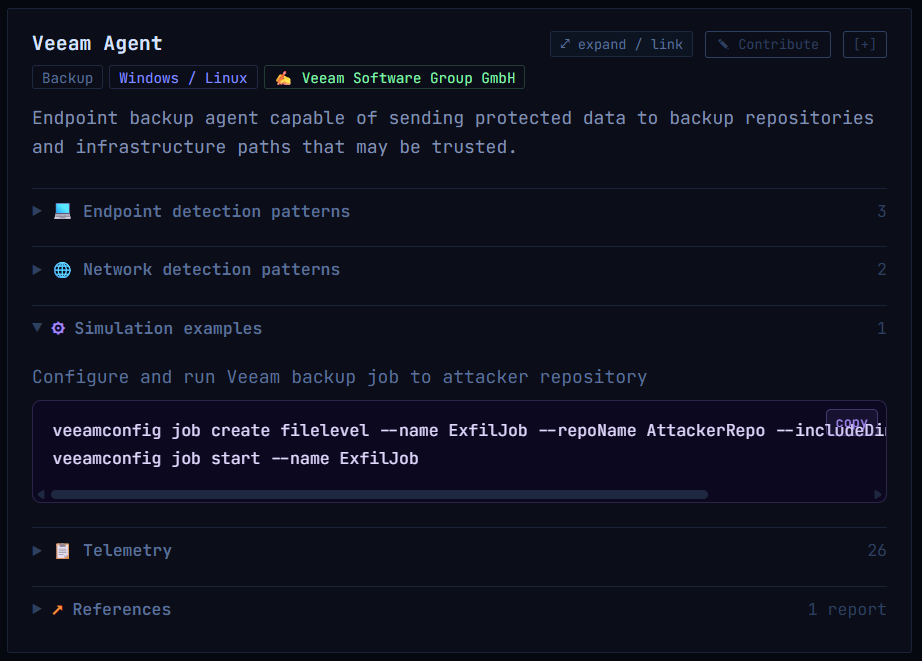Click the orange arrow icon beside References
The width and height of the screenshot is (922, 661).
tap(58, 610)
